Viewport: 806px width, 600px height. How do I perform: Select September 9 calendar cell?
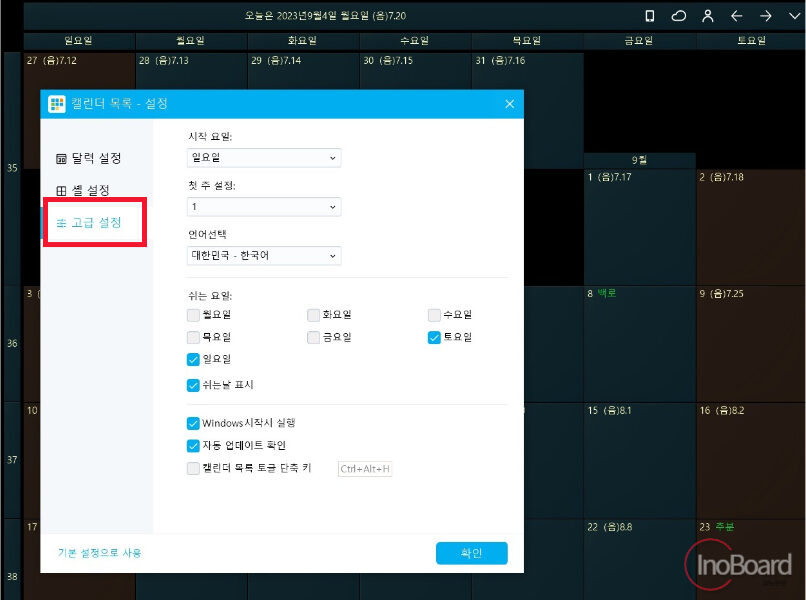pyautogui.click(x=751, y=343)
